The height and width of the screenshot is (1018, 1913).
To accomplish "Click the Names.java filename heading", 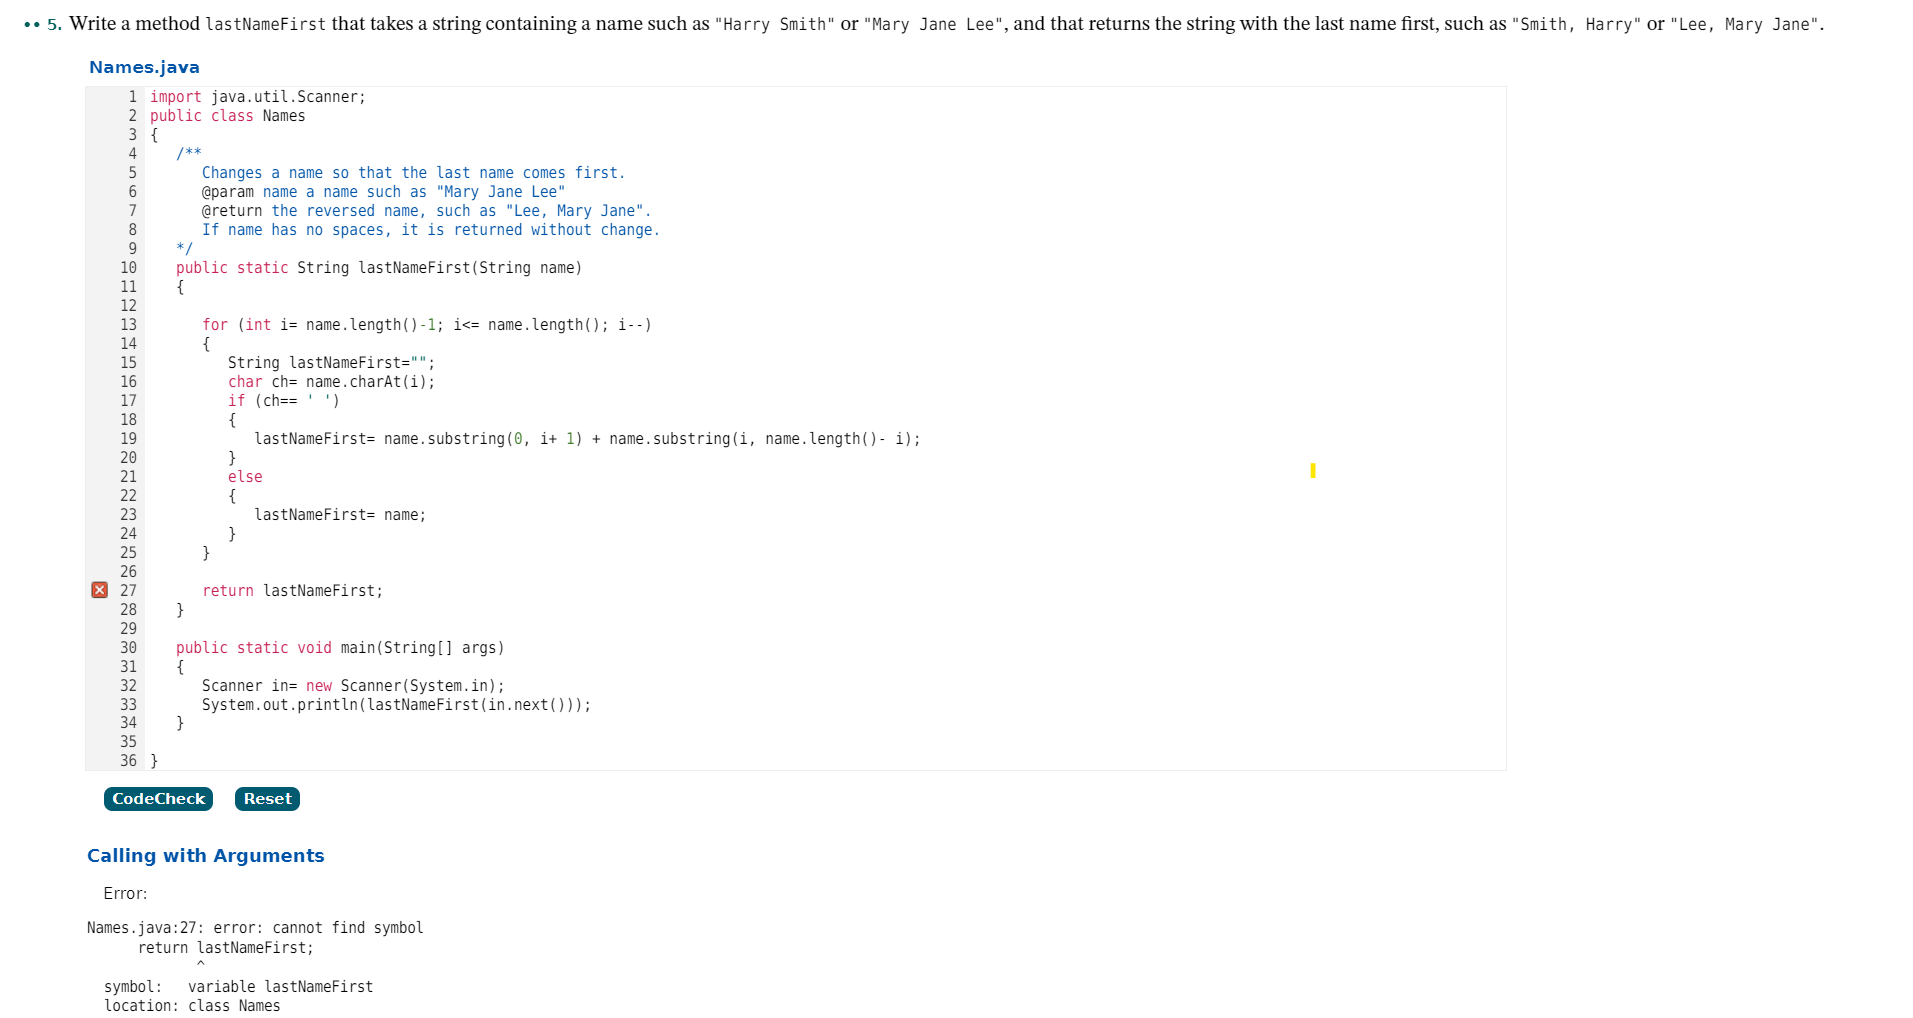I will (144, 66).
